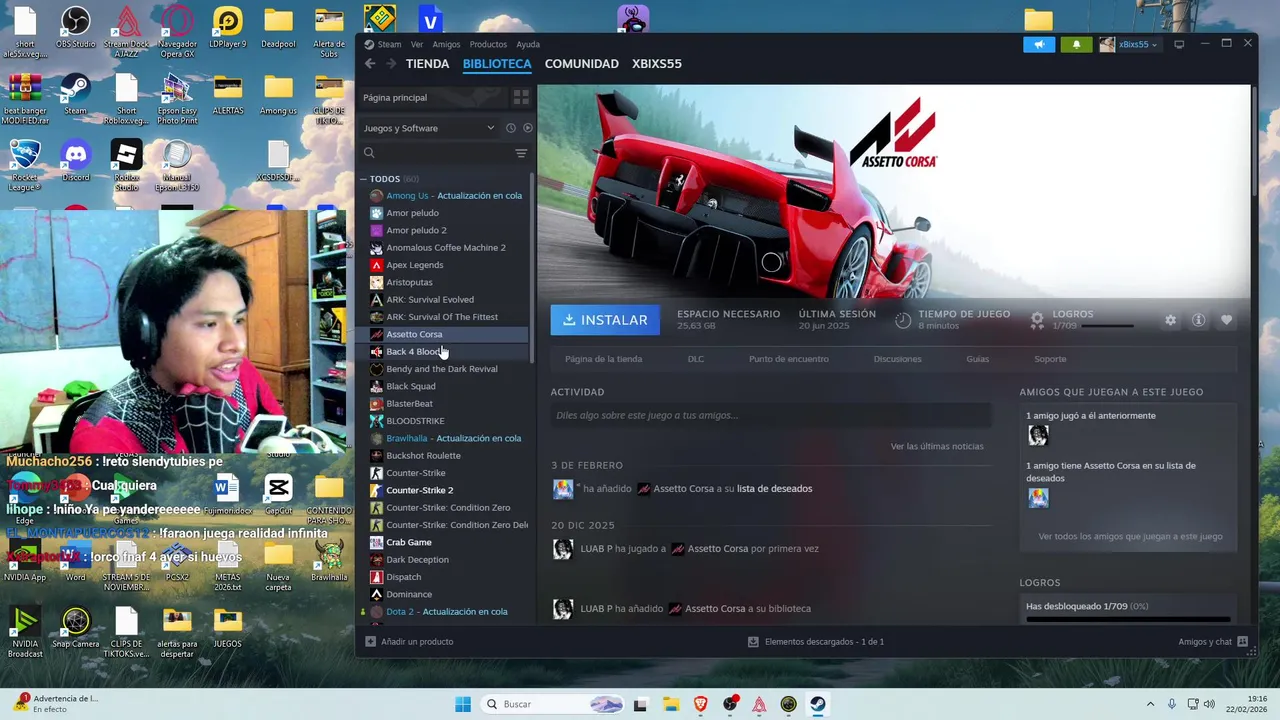
Task: Open OBS Studio desktop shortcut
Action: pyautogui.click(x=75, y=27)
